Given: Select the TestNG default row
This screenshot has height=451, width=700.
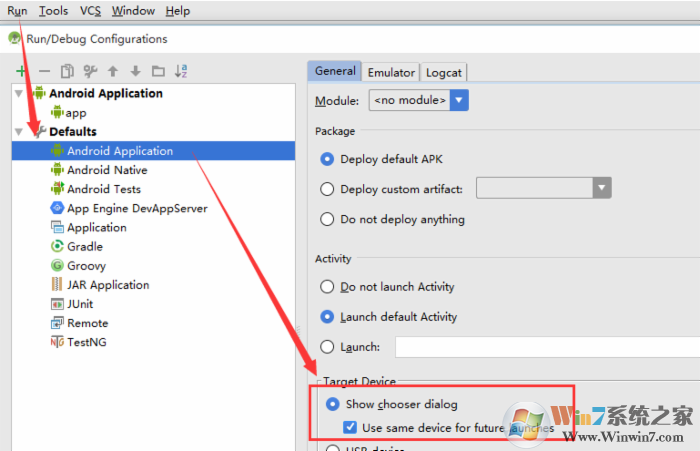Looking at the screenshot, I should (x=154, y=342).
